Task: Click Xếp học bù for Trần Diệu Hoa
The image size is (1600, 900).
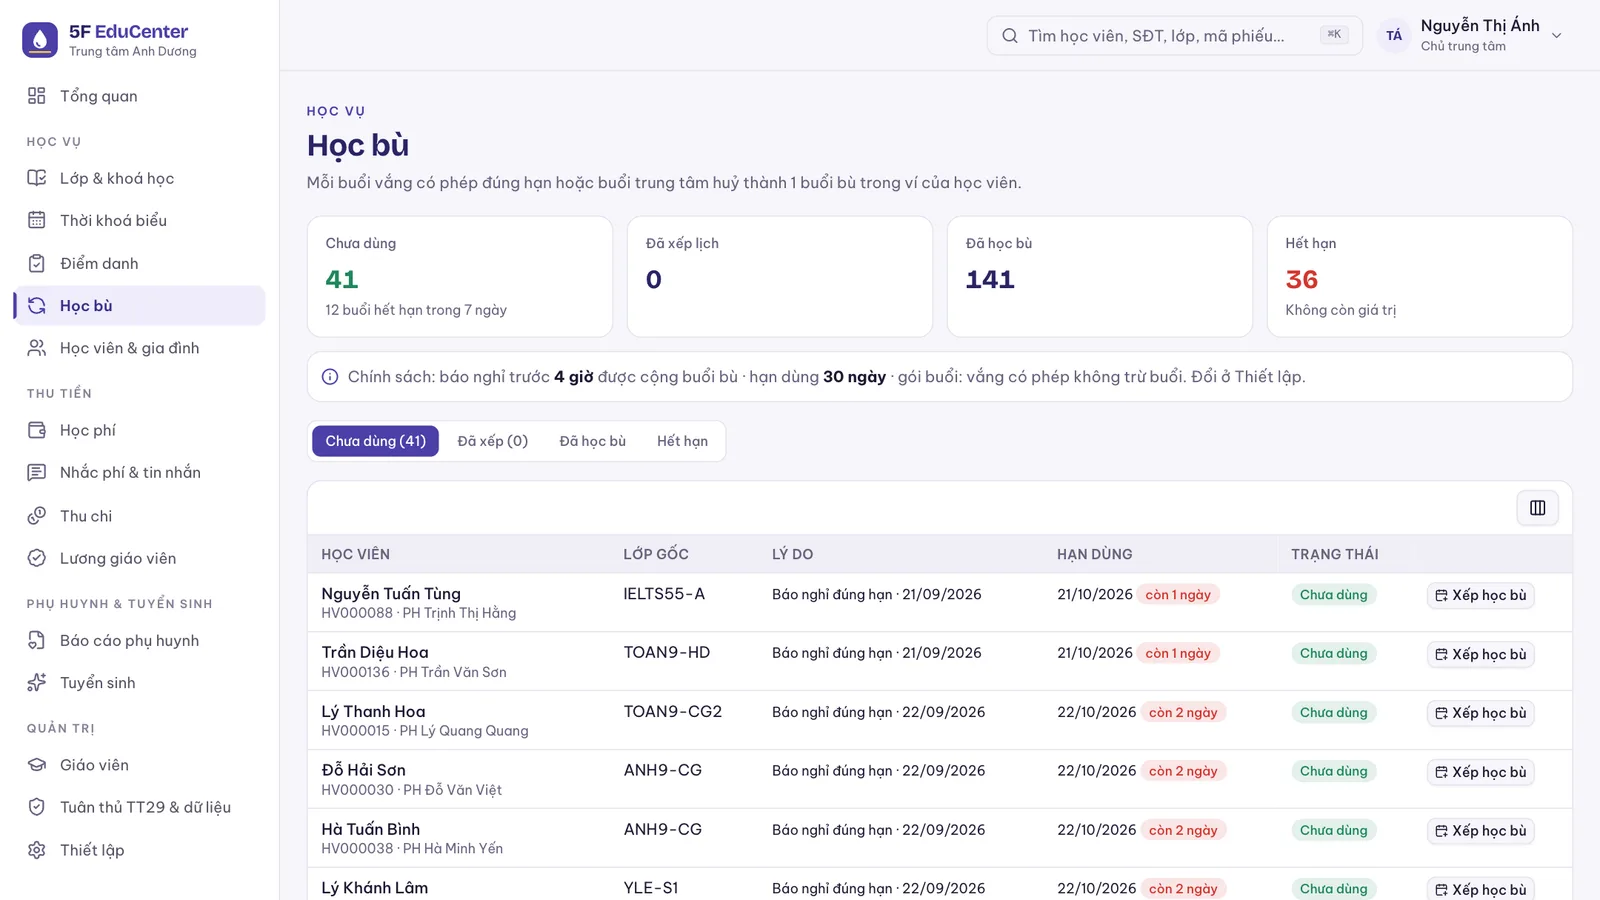Action: point(1480,654)
